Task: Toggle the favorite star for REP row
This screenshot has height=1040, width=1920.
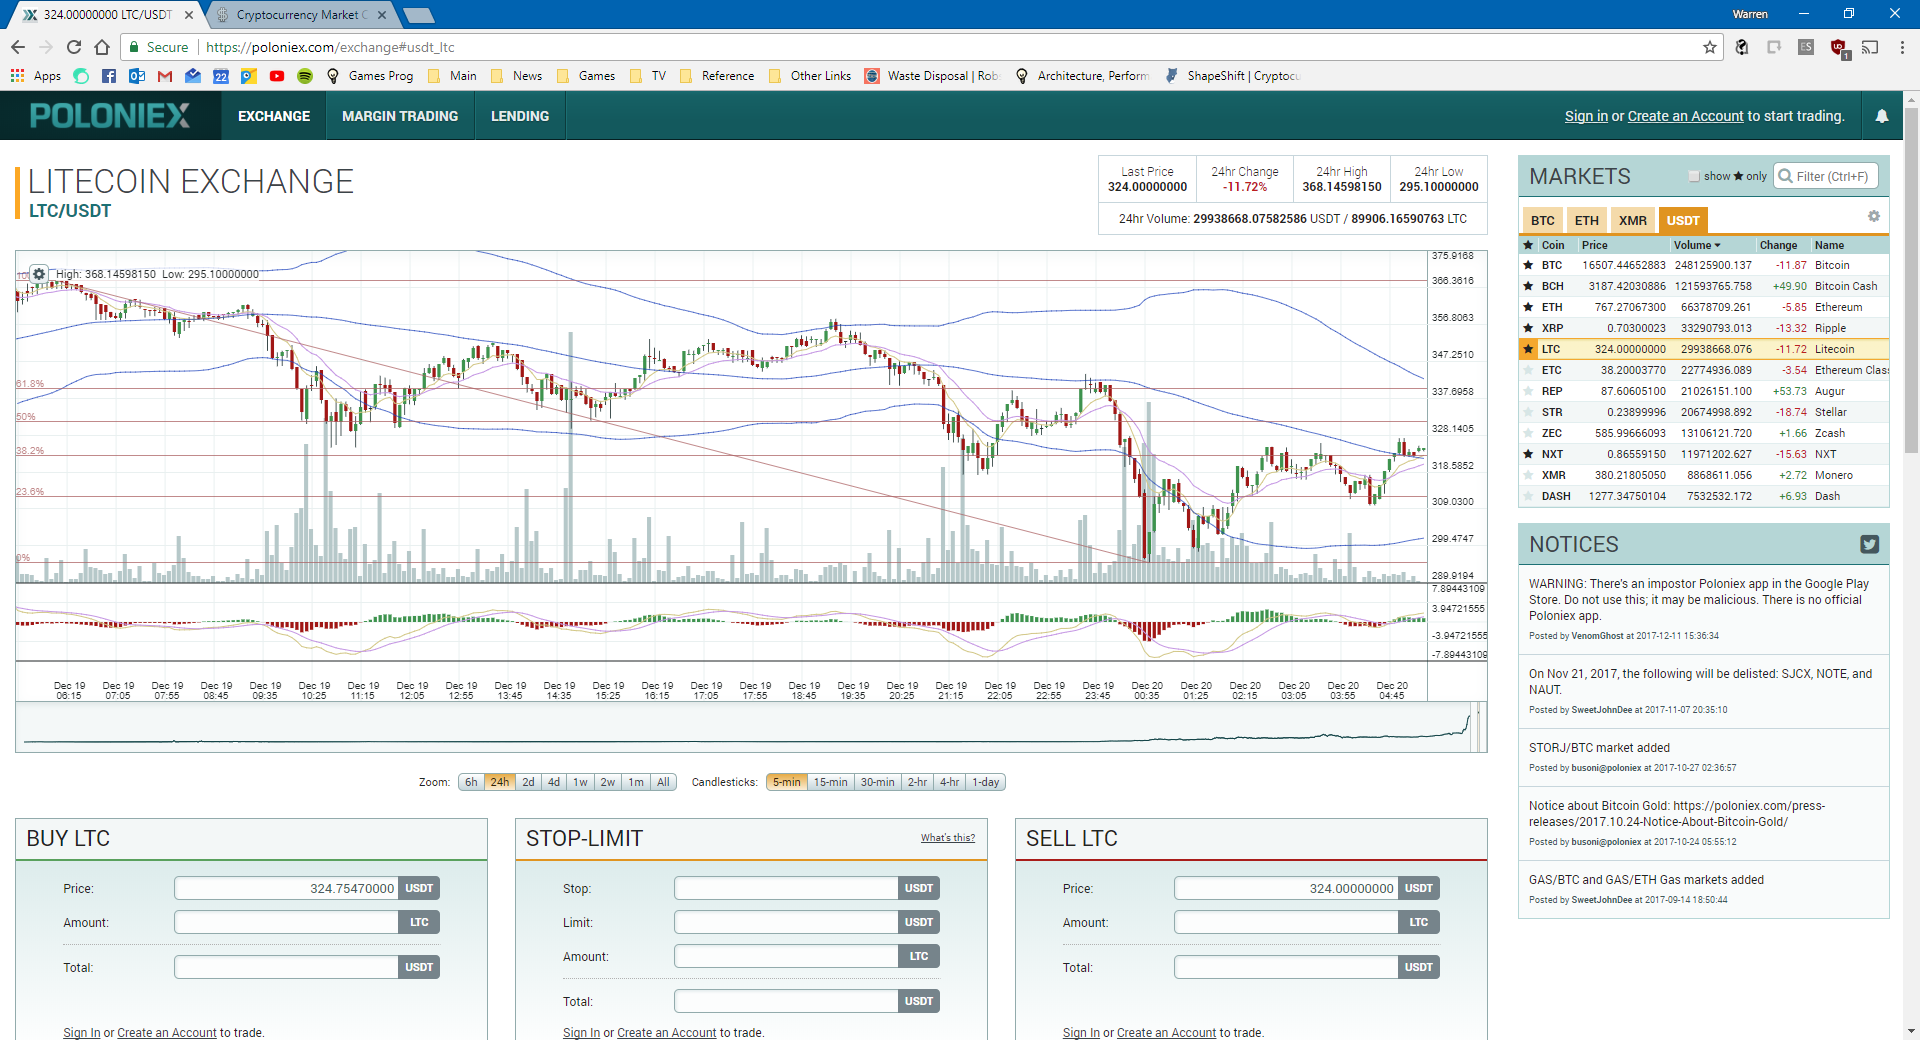Action: (x=1528, y=391)
